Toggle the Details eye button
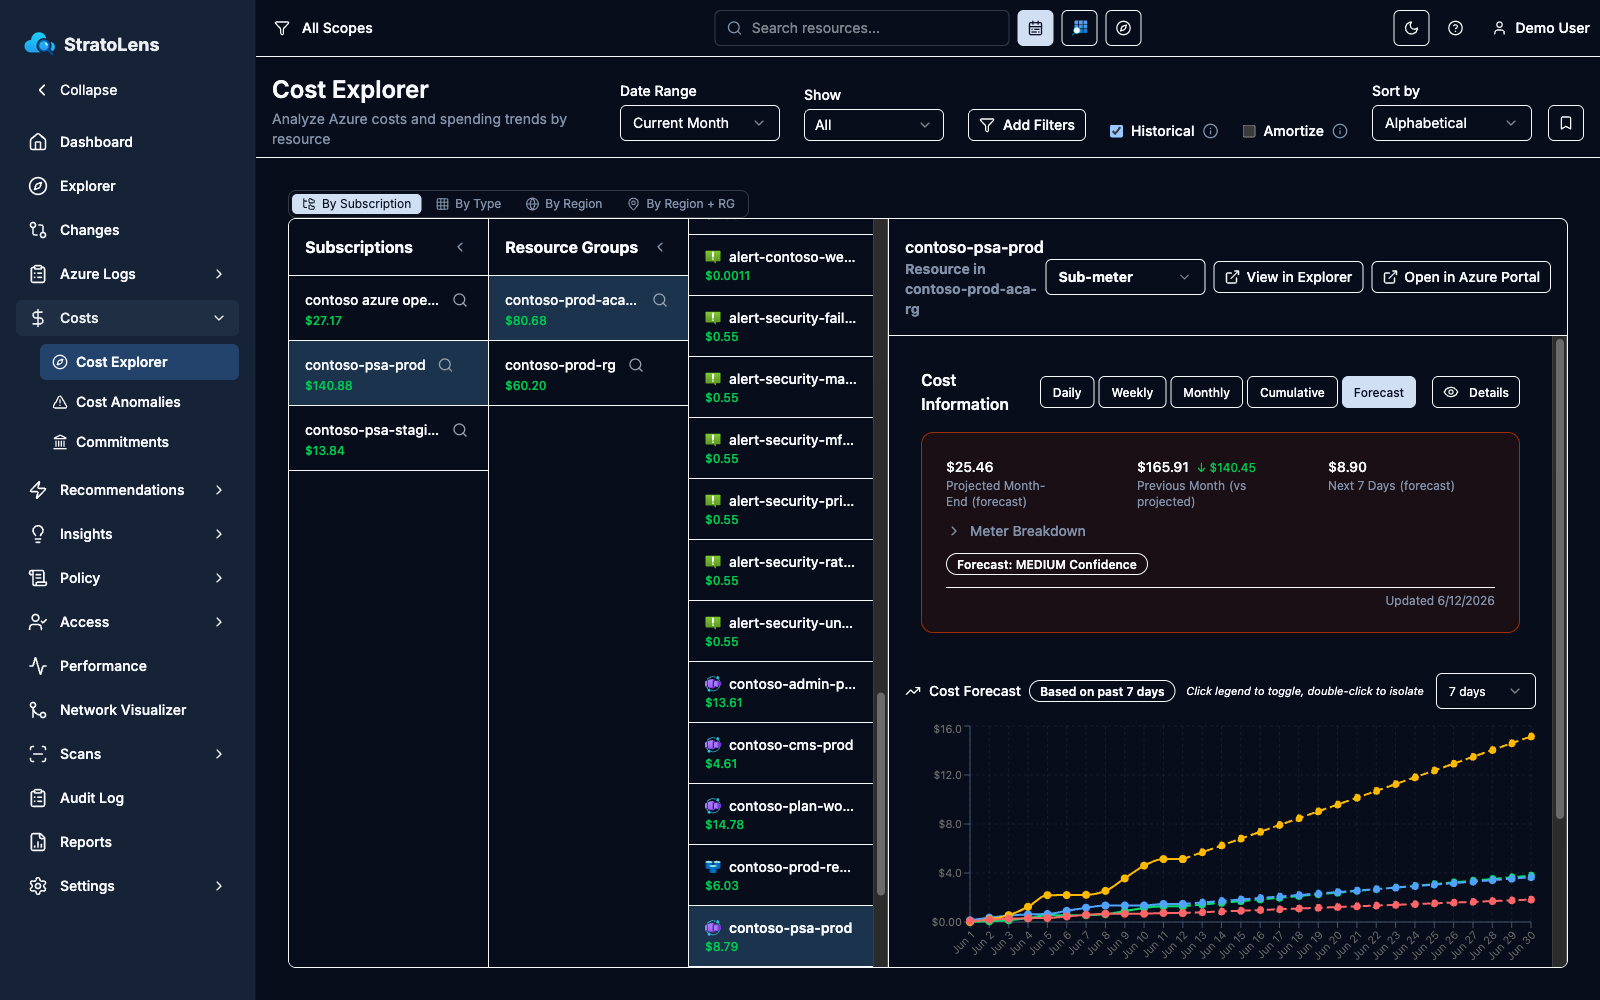The width and height of the screenshot is (1600, 1000). coord(1476,392)
